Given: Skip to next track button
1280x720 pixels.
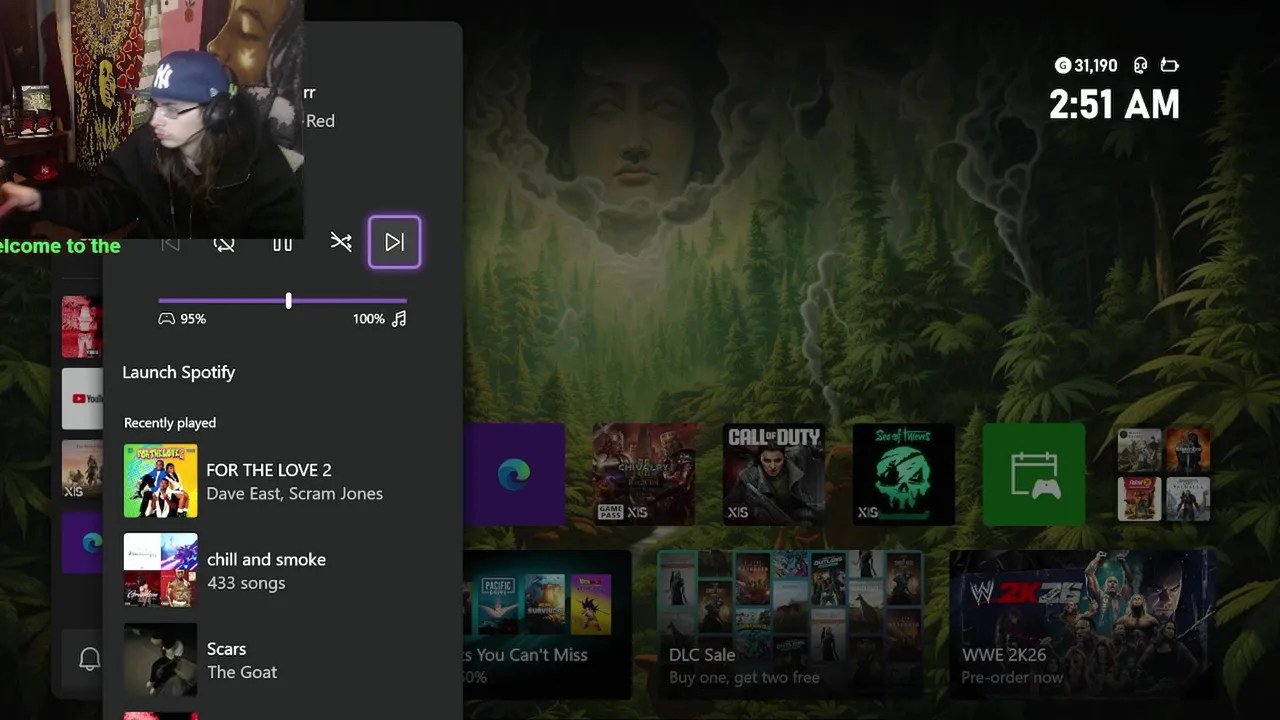Looking at the screenshot, I should point(394,242).
